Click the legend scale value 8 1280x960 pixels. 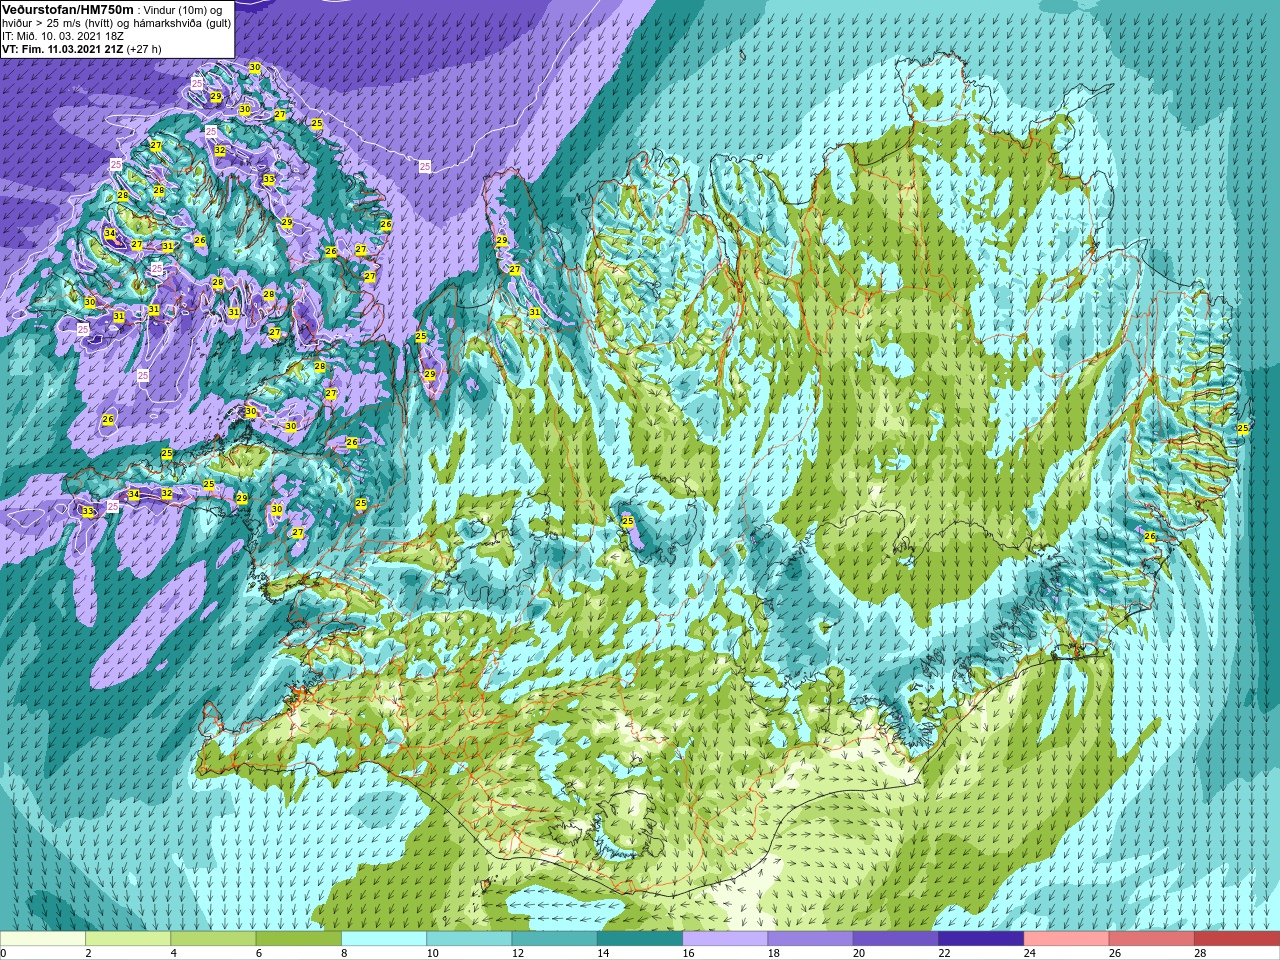point(345,953)
